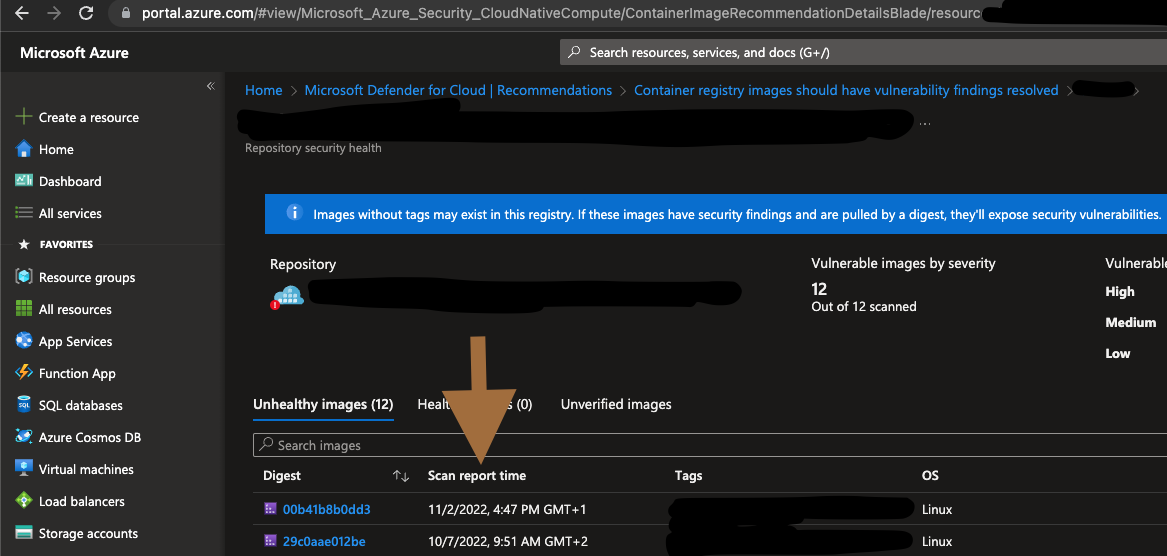1167x556 pixels.
Task: Click the repository cloud registry icon
Action: 288,297
